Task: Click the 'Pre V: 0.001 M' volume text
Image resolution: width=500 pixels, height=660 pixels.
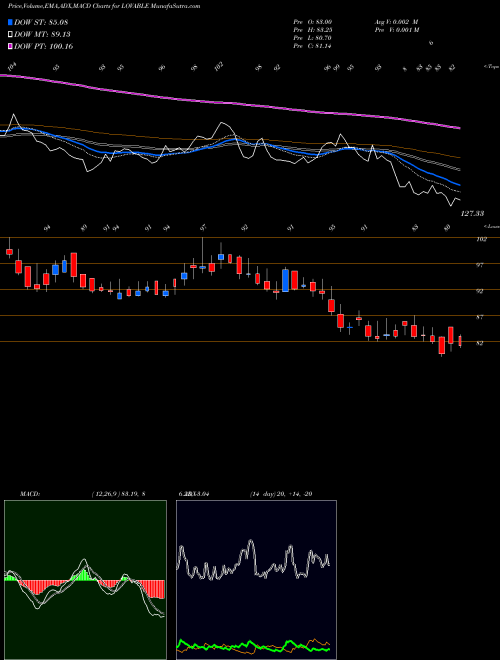Action: pyautogui.click(x=397, y=30)
